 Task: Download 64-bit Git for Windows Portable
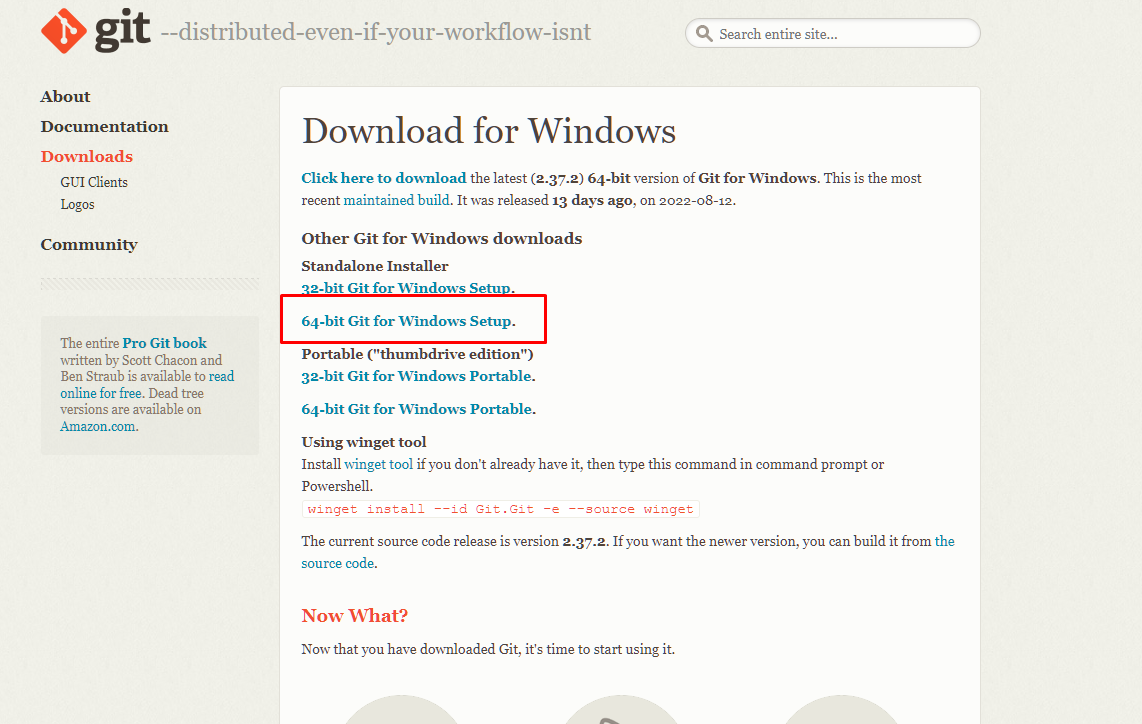coord(417,409)
